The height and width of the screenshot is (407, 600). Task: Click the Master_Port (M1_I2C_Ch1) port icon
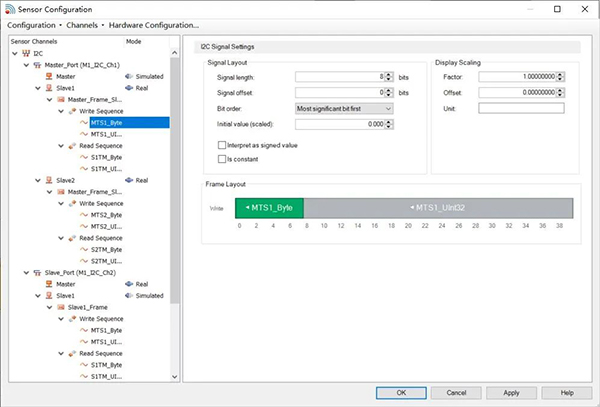pyautogui.click(x=37, y=65)
